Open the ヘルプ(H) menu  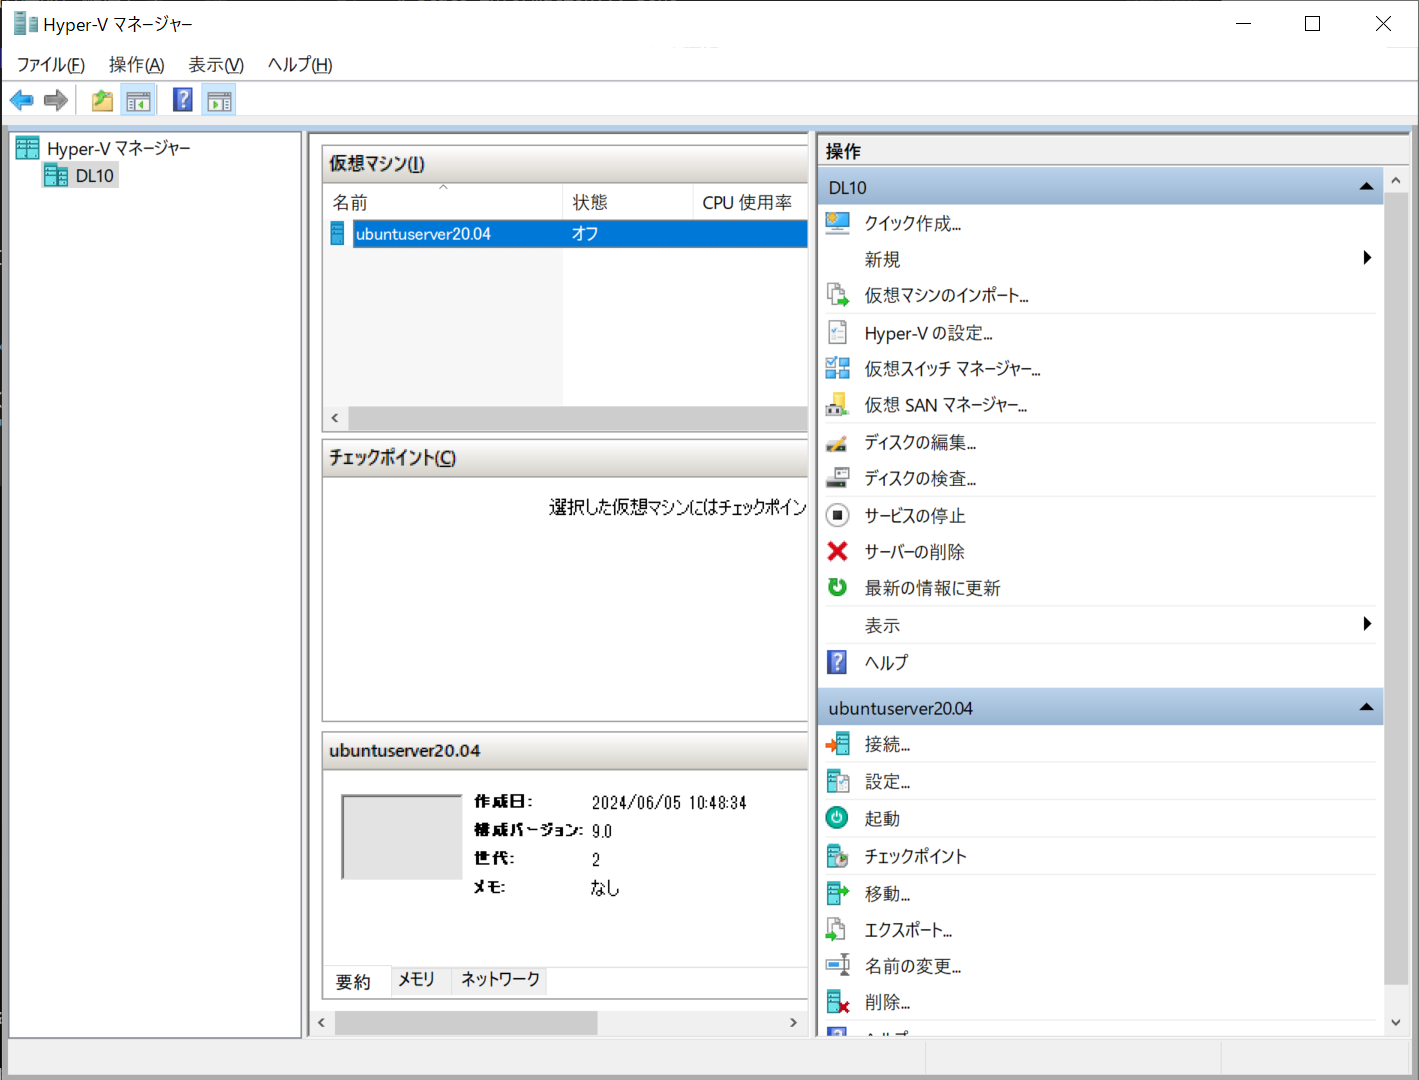pos(300,64)
